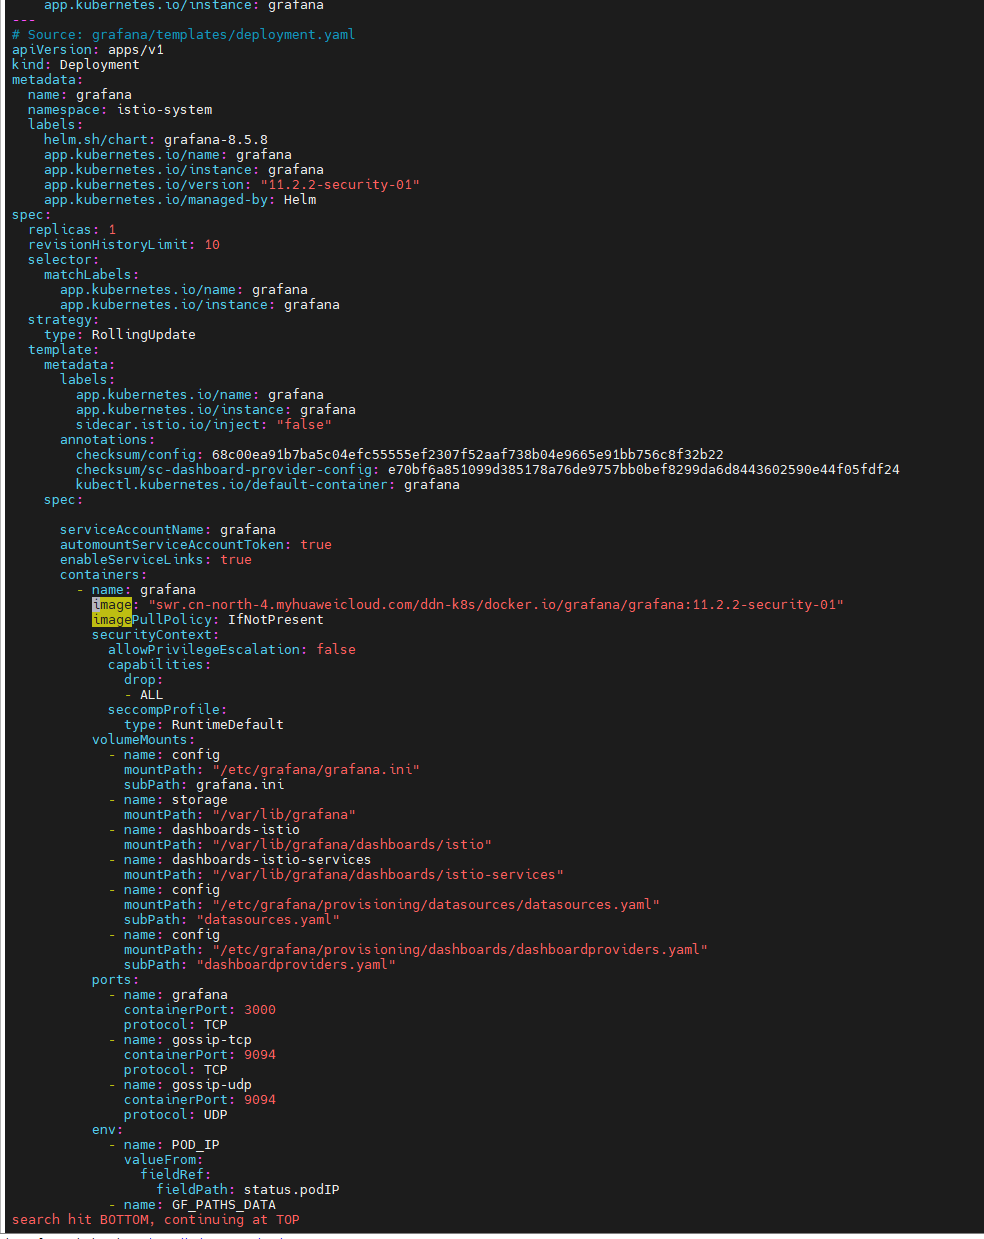The height and width of the screenshot is (1239, 984).
Task: Select the 'protocol: UDP' line
Action: tap(176, 1114)
